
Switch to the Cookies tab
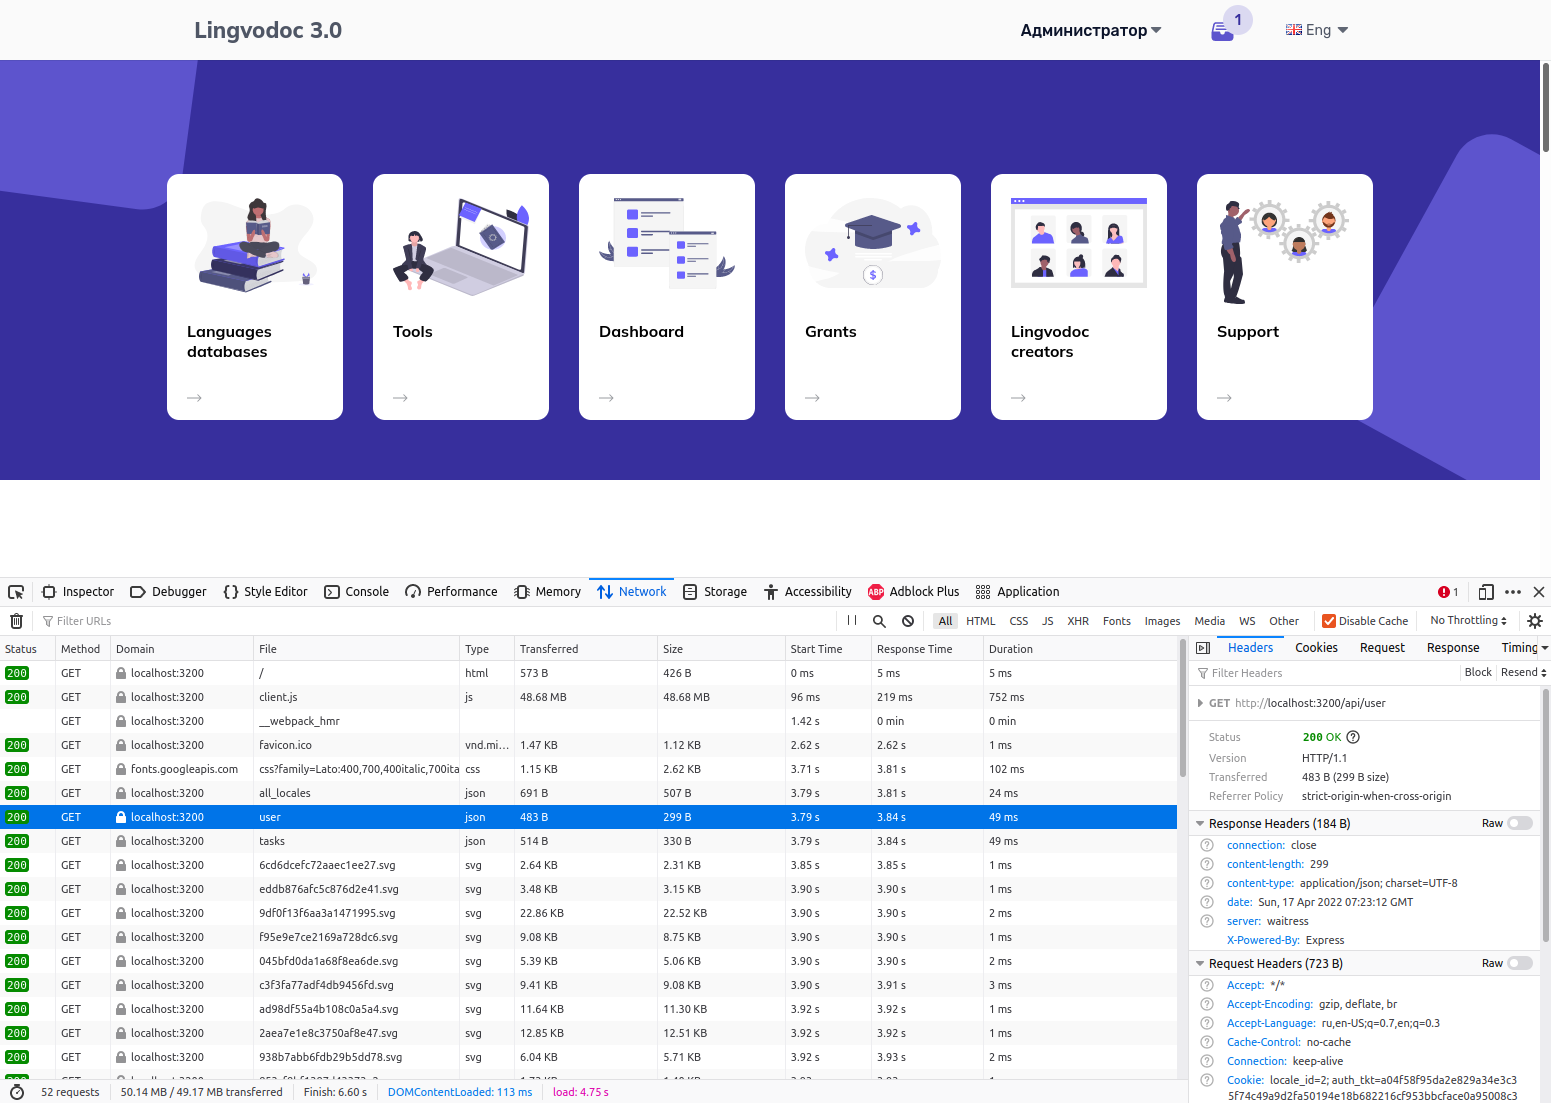[1315, 647]
